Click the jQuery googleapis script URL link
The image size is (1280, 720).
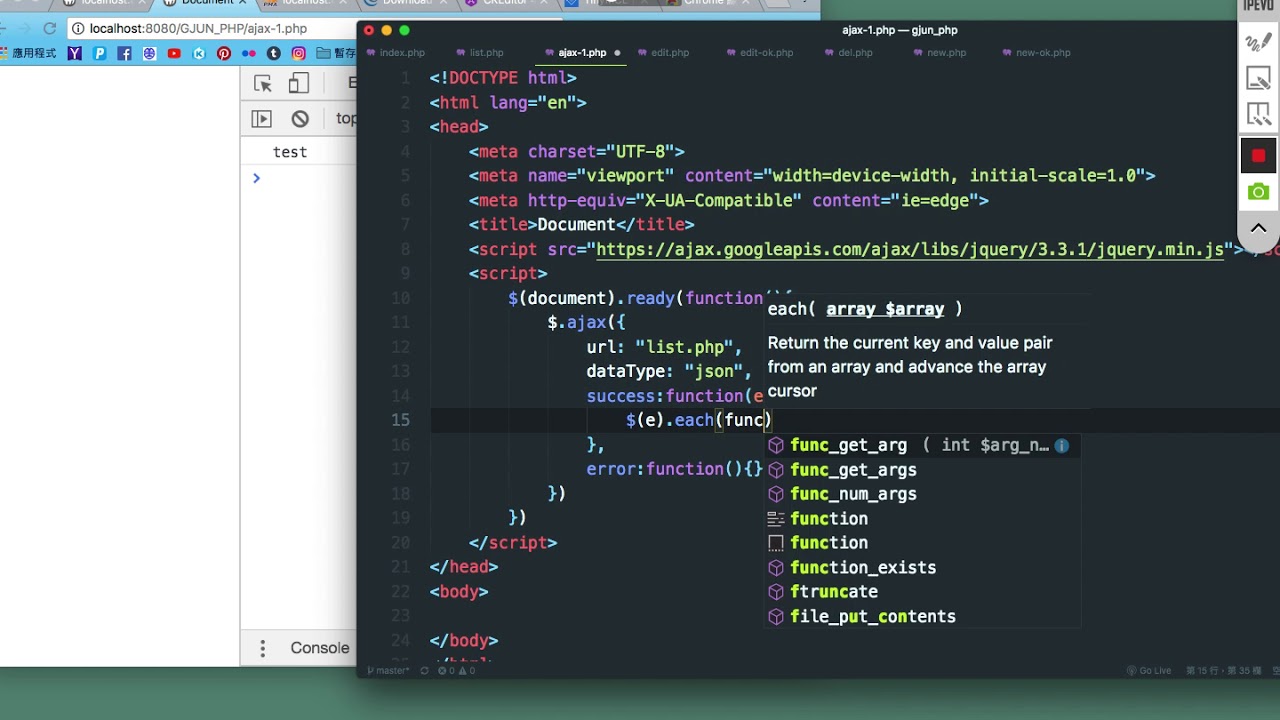click(x=910, y=250)
